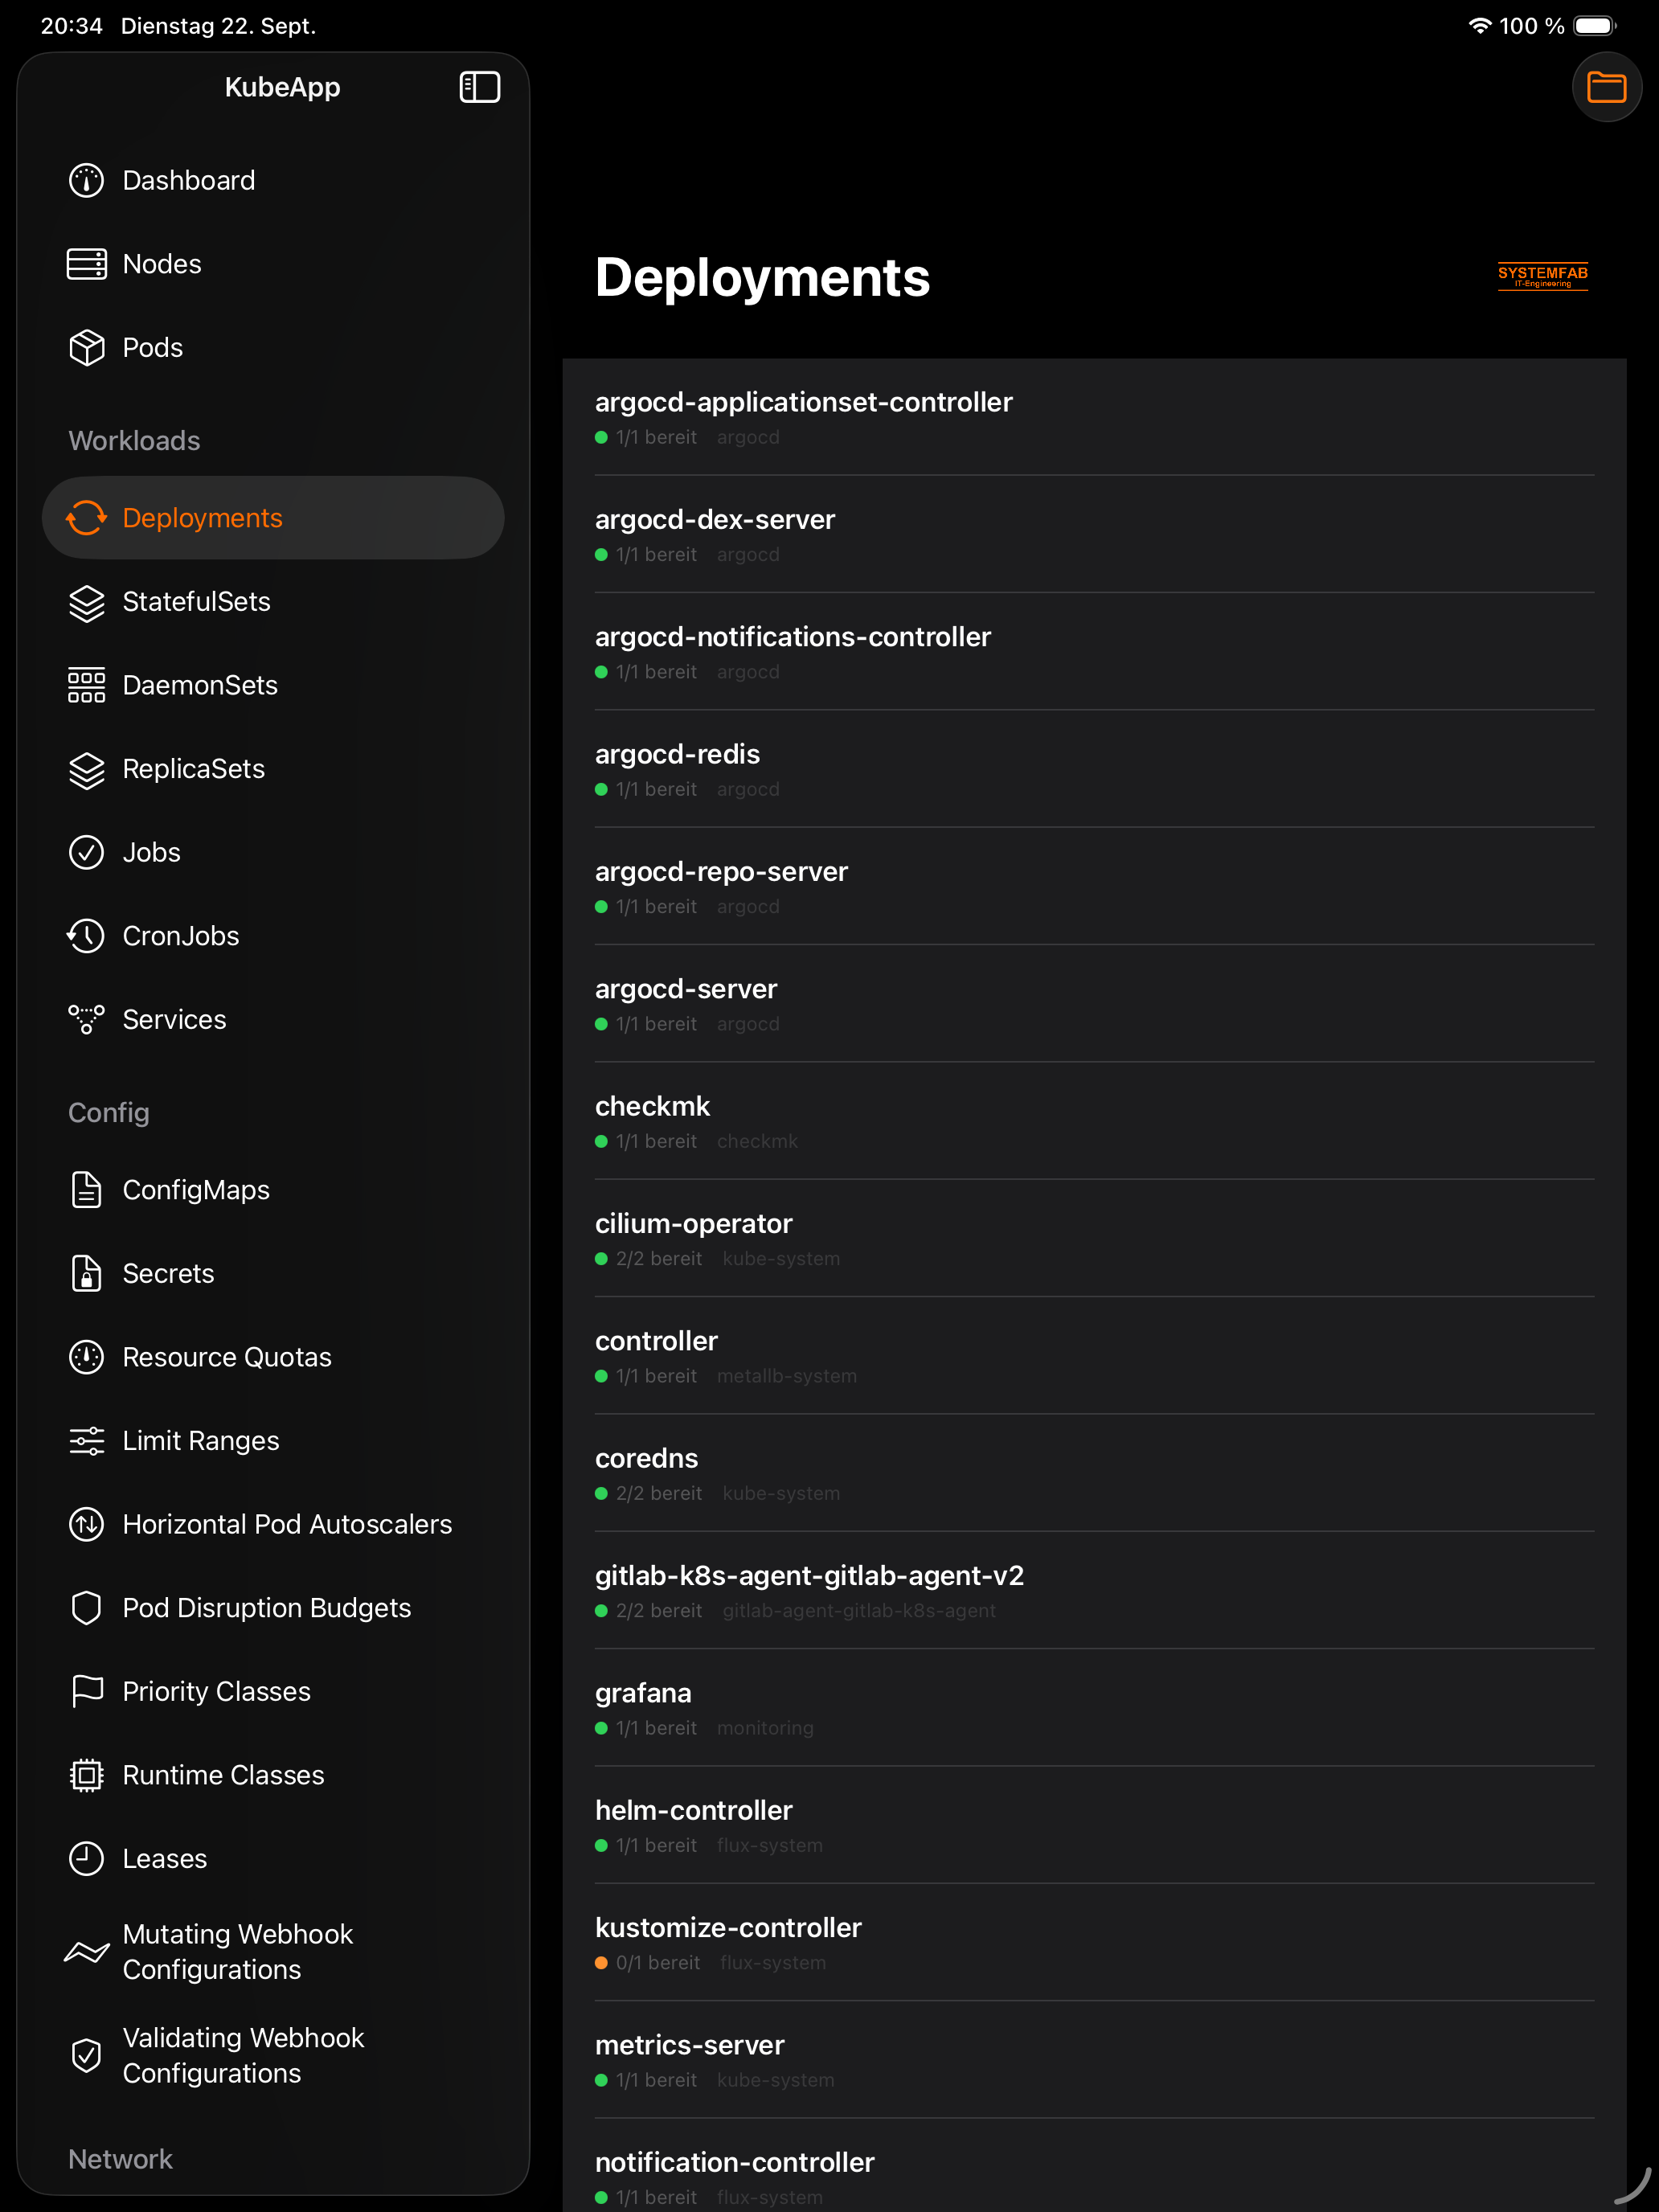Open Resource Quotas menu entry

[273, 1358]
